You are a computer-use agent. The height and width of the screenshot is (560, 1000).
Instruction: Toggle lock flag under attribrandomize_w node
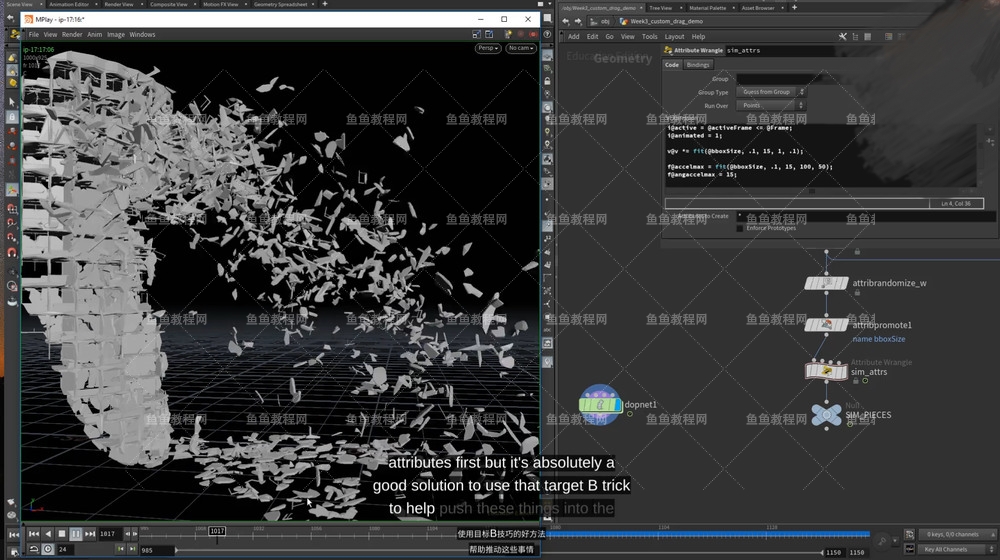[857, 293]
